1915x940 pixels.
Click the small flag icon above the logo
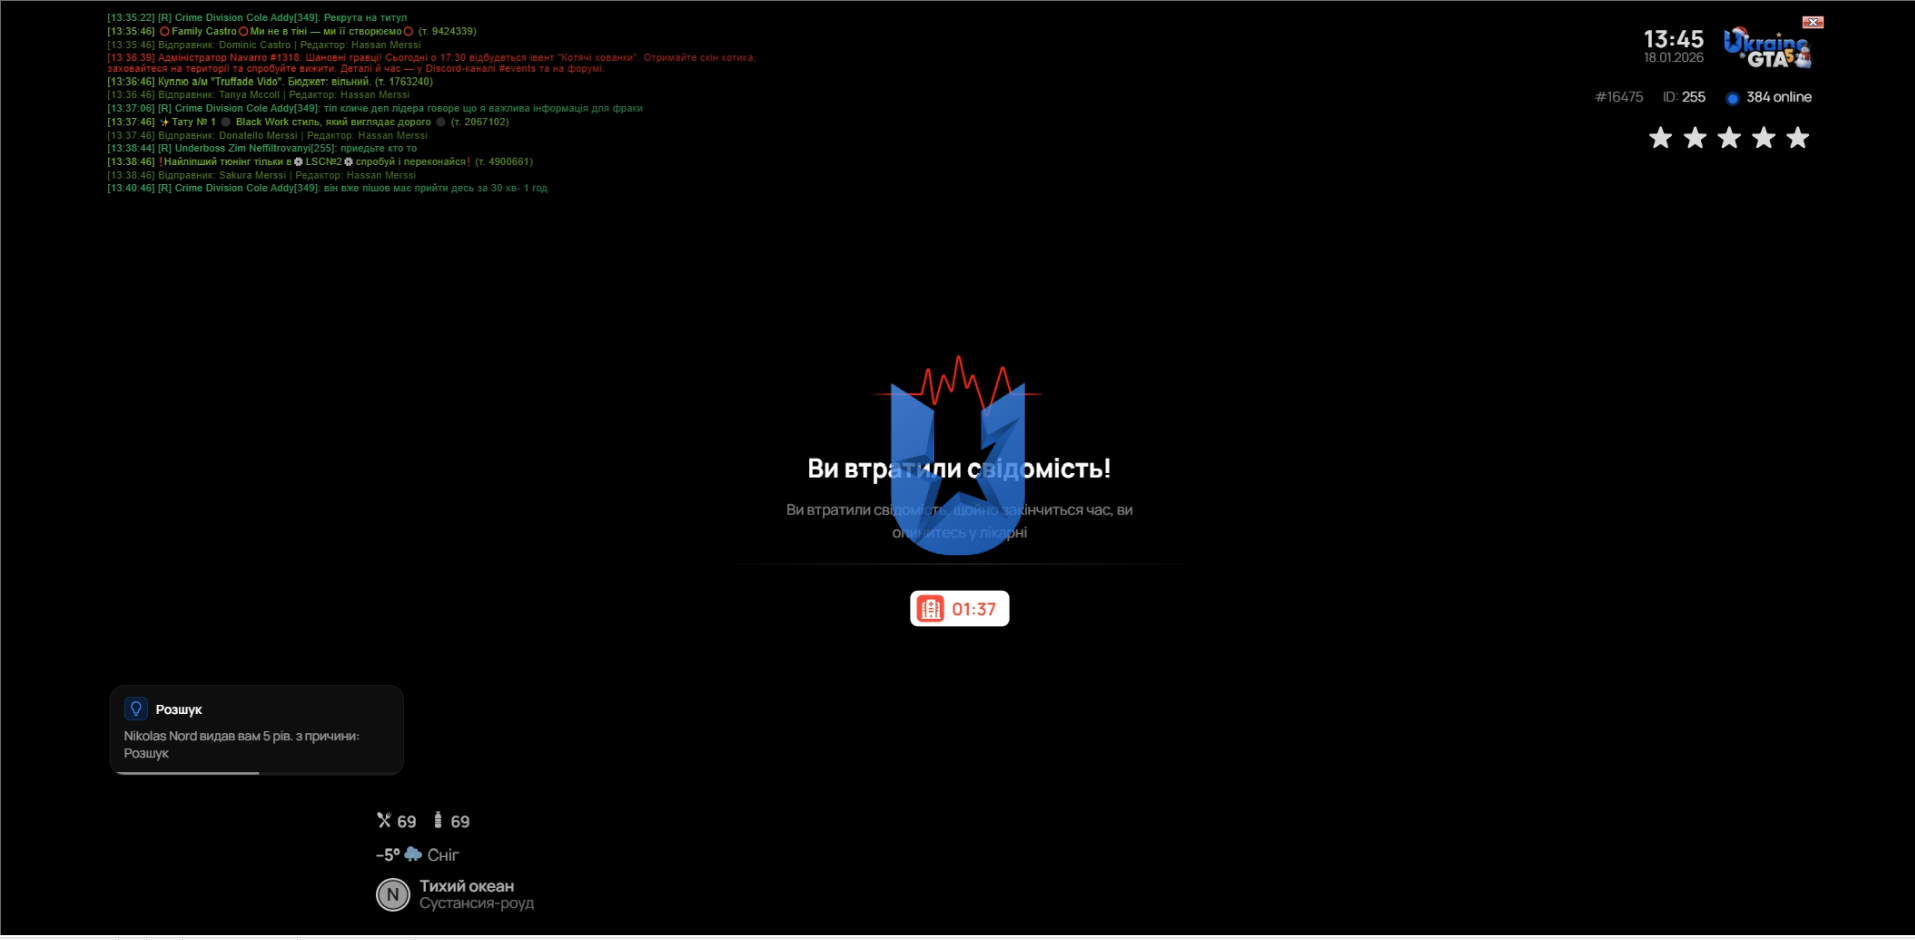click(x=1813, y=22)
